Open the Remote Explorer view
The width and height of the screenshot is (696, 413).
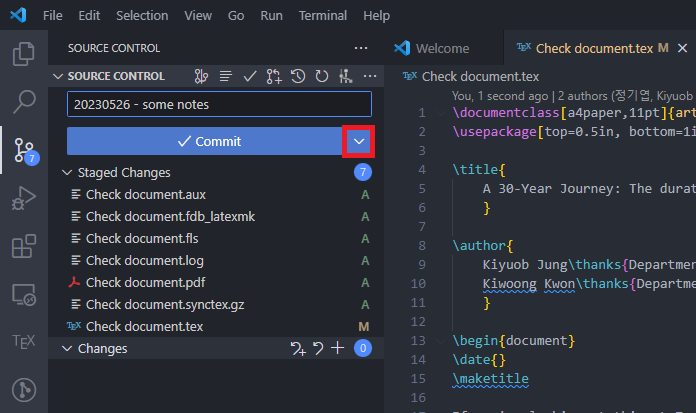[x=24, y=294]
